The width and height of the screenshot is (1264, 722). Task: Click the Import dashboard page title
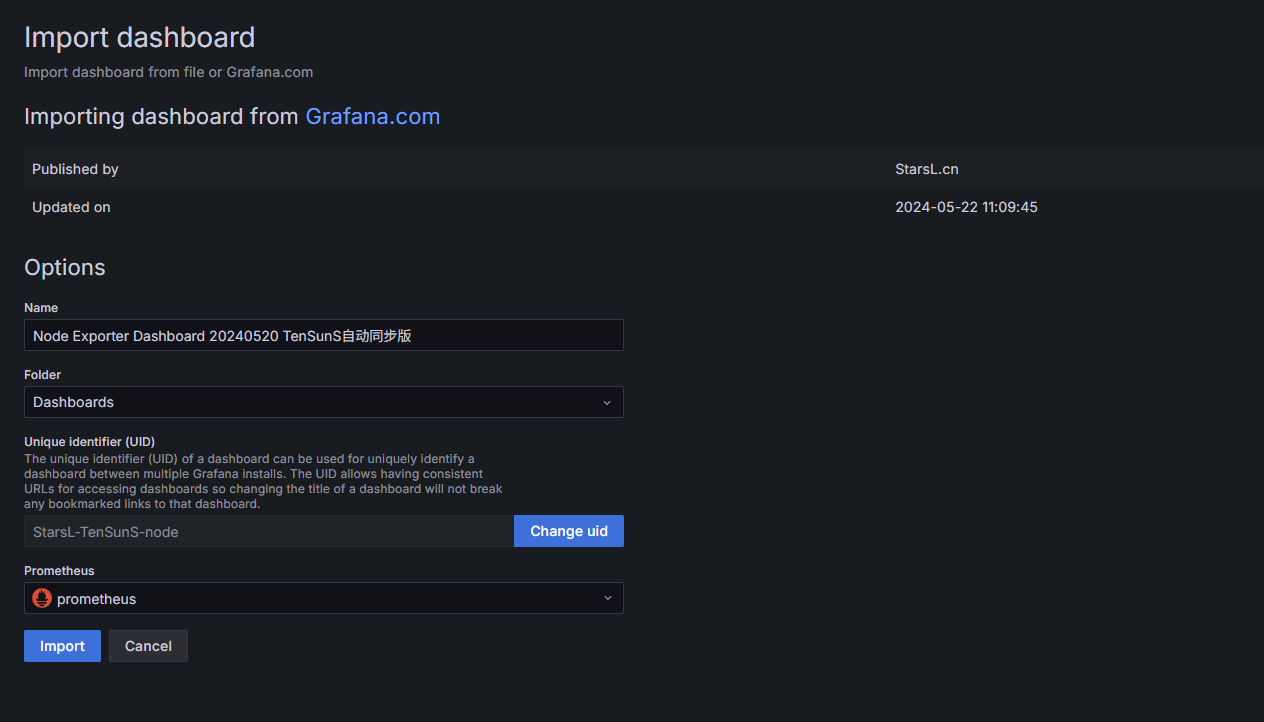coord(139,37)
